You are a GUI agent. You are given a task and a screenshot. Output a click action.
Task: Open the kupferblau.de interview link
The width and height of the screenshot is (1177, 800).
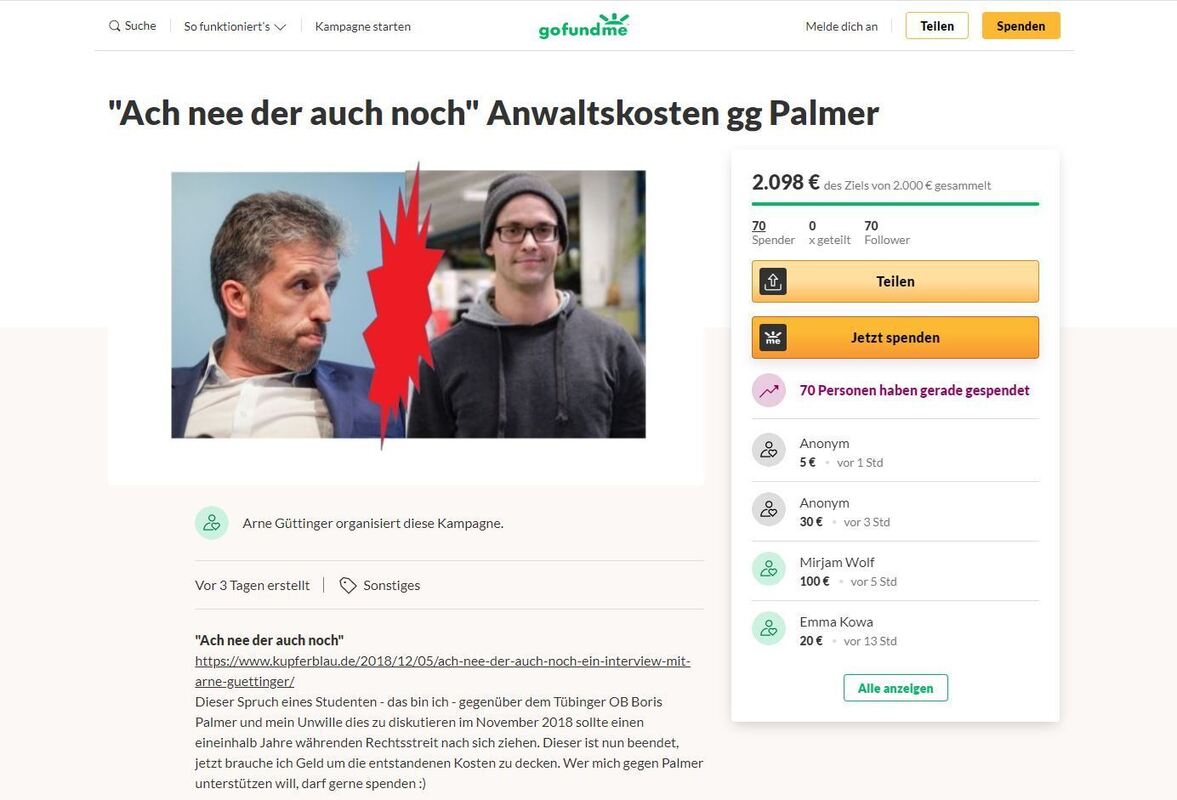coord(443,671)
